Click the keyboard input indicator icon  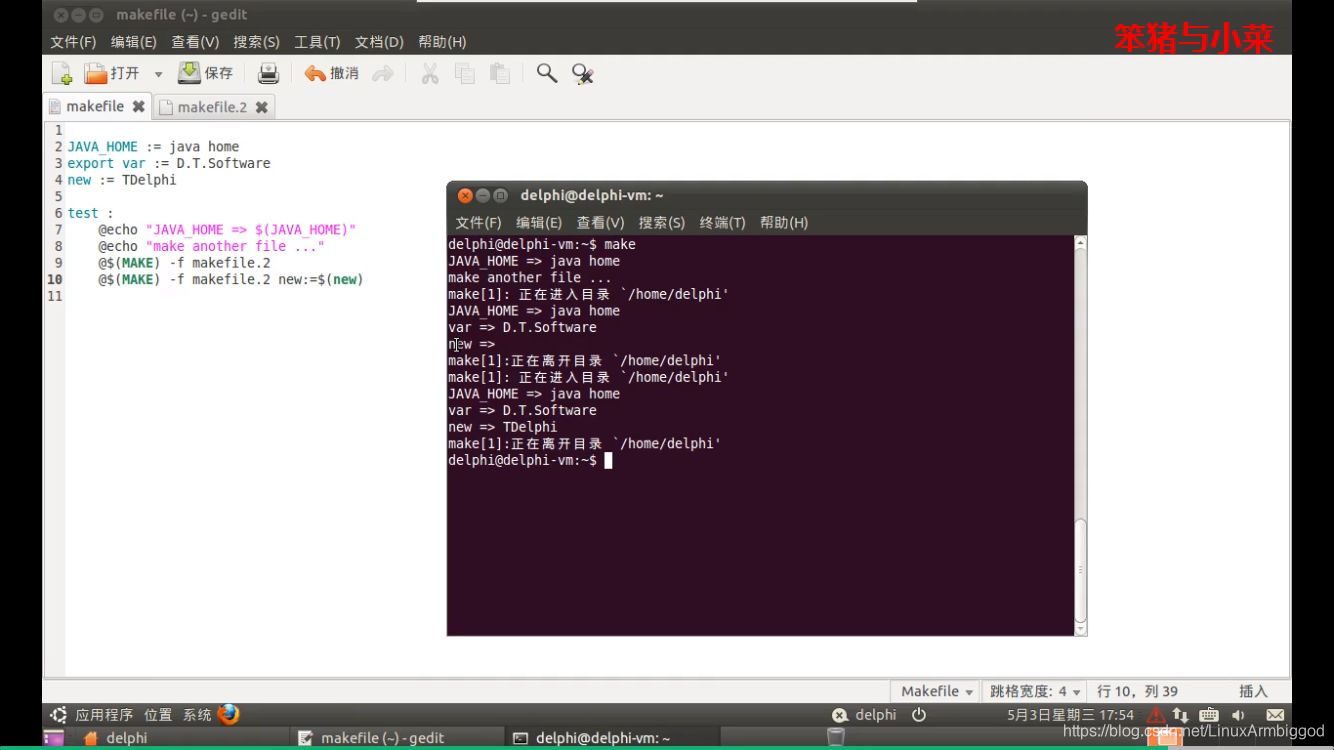(x=1209, y=715)
